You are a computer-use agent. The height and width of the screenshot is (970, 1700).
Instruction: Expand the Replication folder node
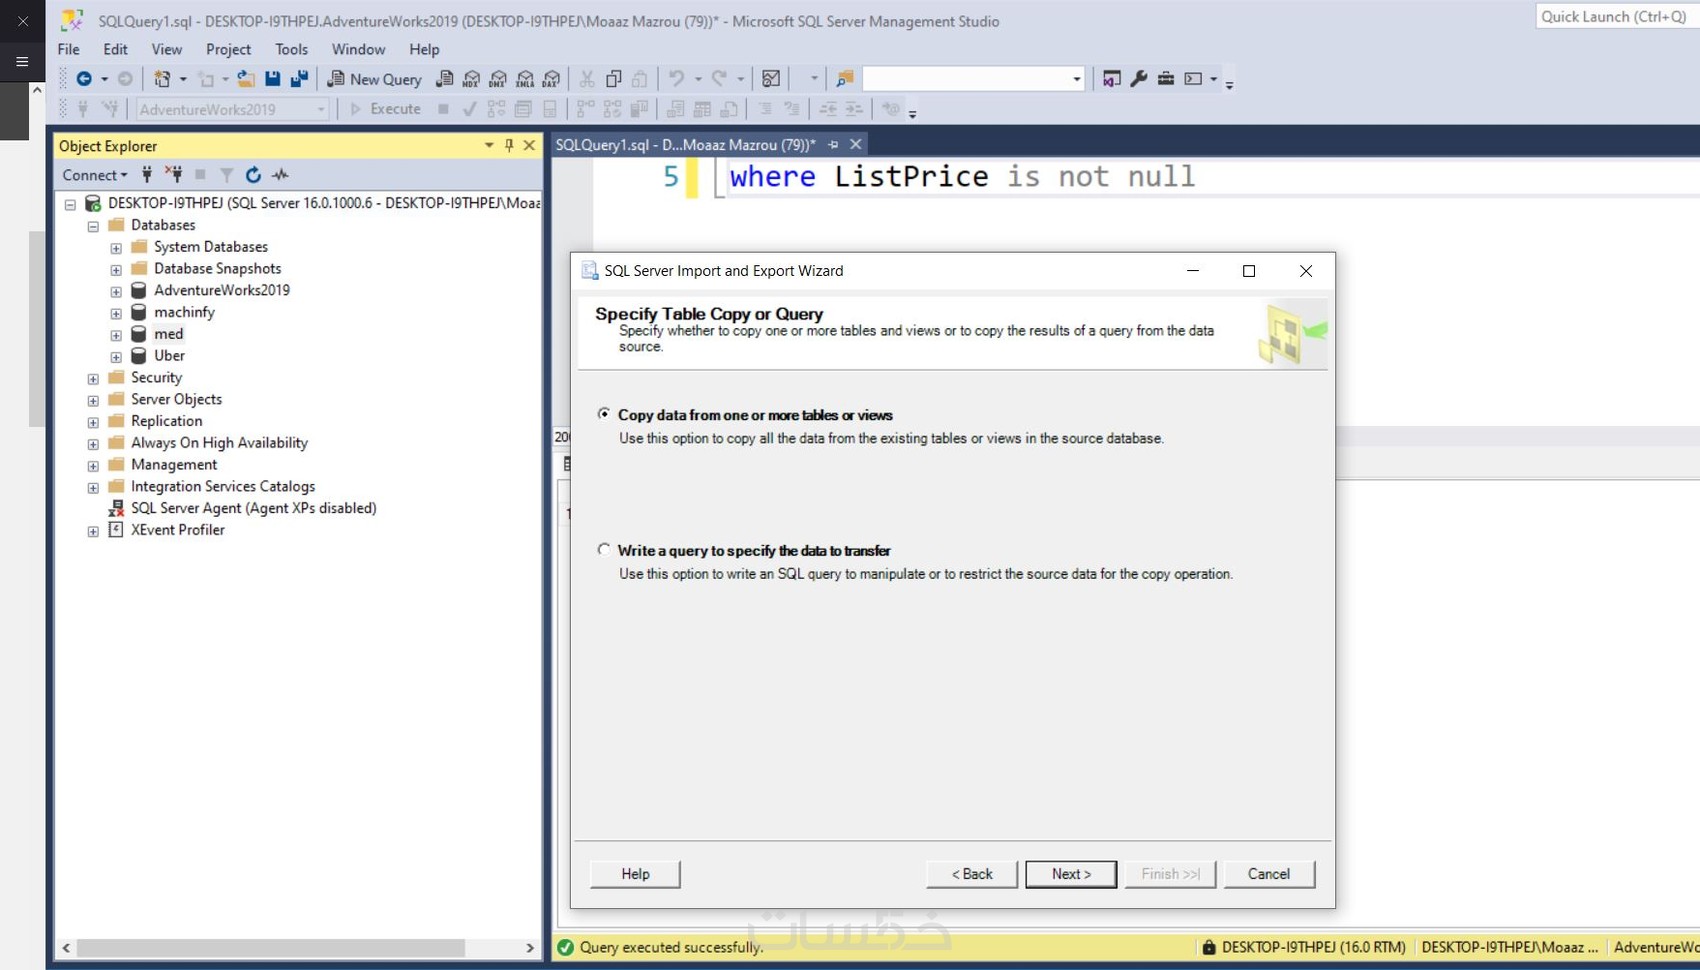point(93,423)
